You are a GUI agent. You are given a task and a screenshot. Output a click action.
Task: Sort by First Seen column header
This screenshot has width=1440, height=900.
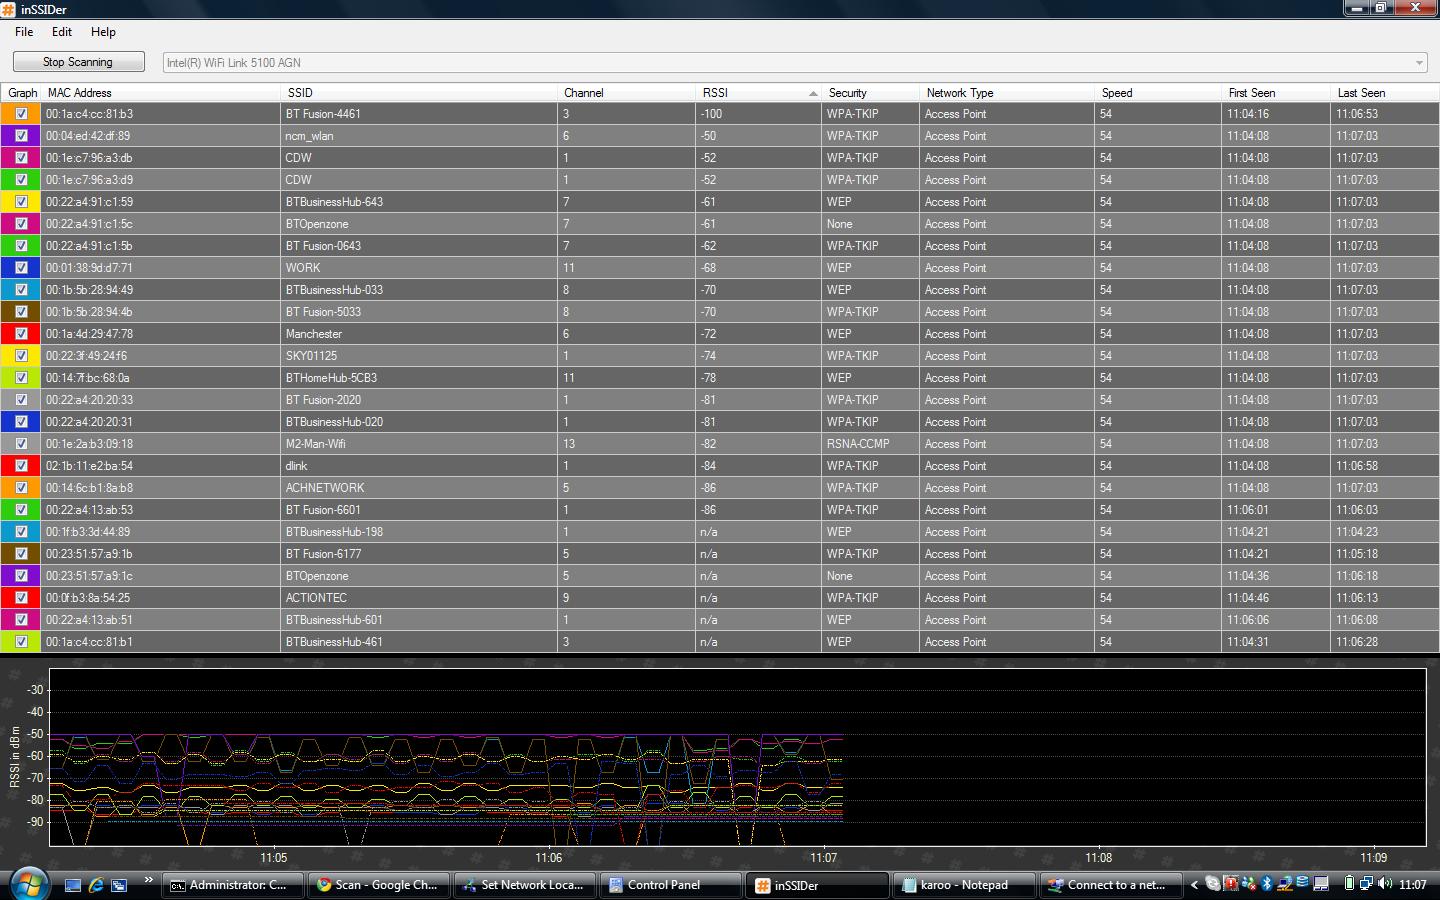tap(1276, 93)
